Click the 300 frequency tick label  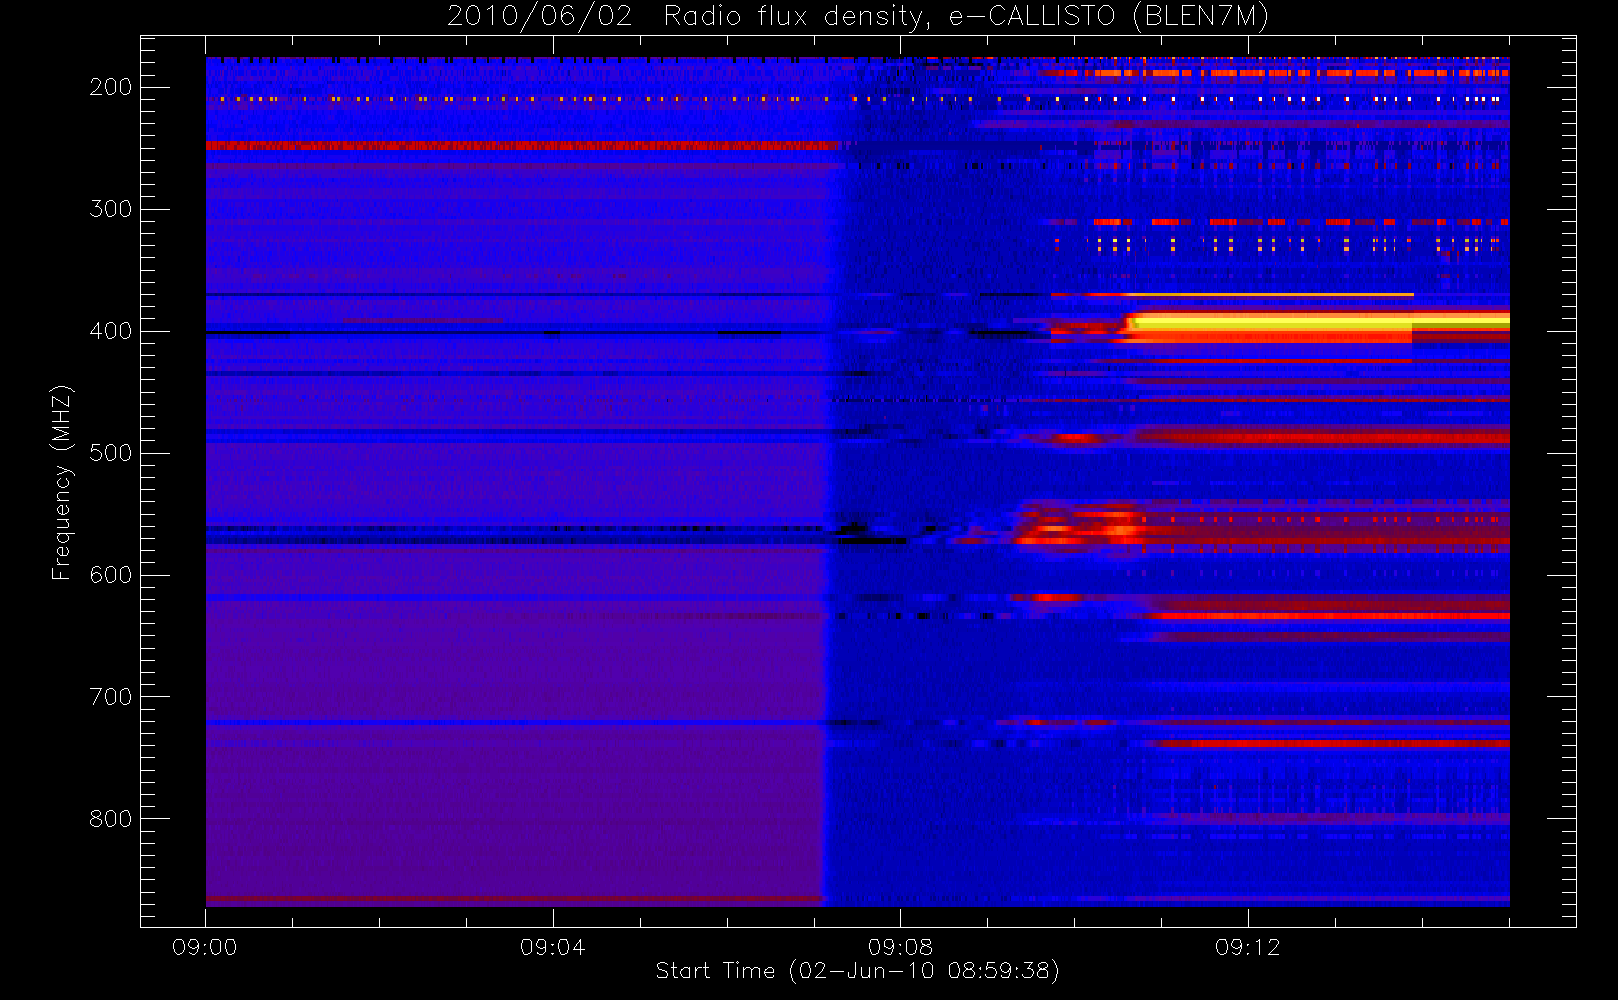[111, 209]
